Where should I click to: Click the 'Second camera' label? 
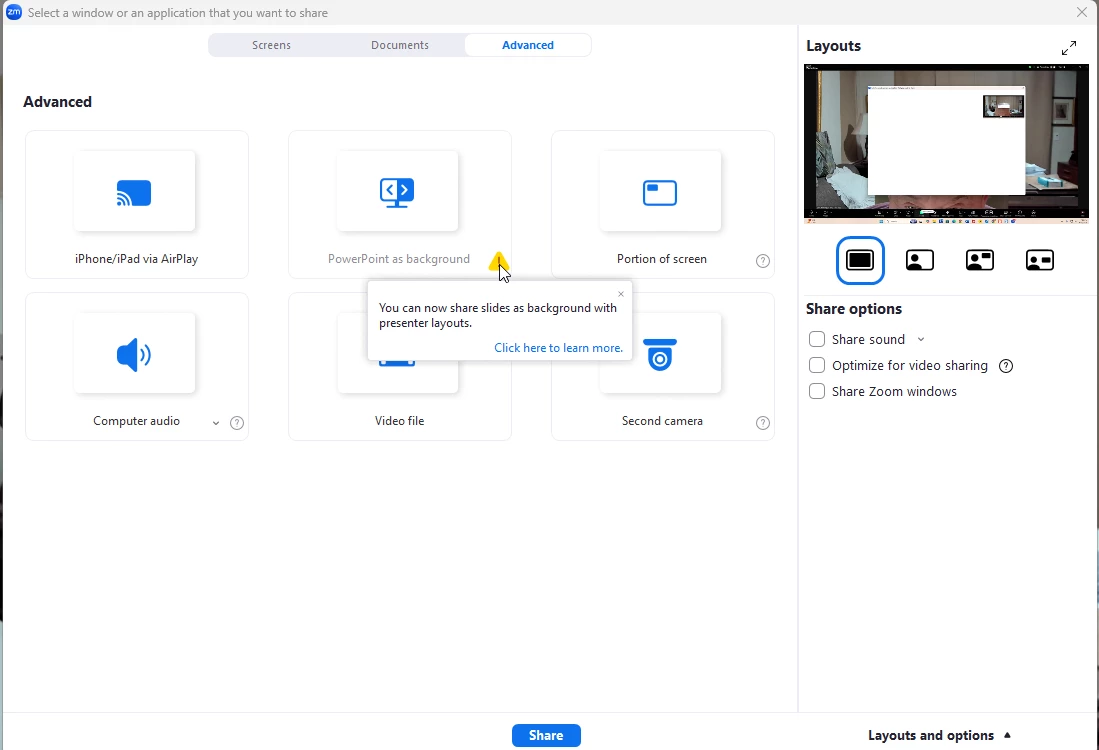pyautogui.click(x=662, y=421)
